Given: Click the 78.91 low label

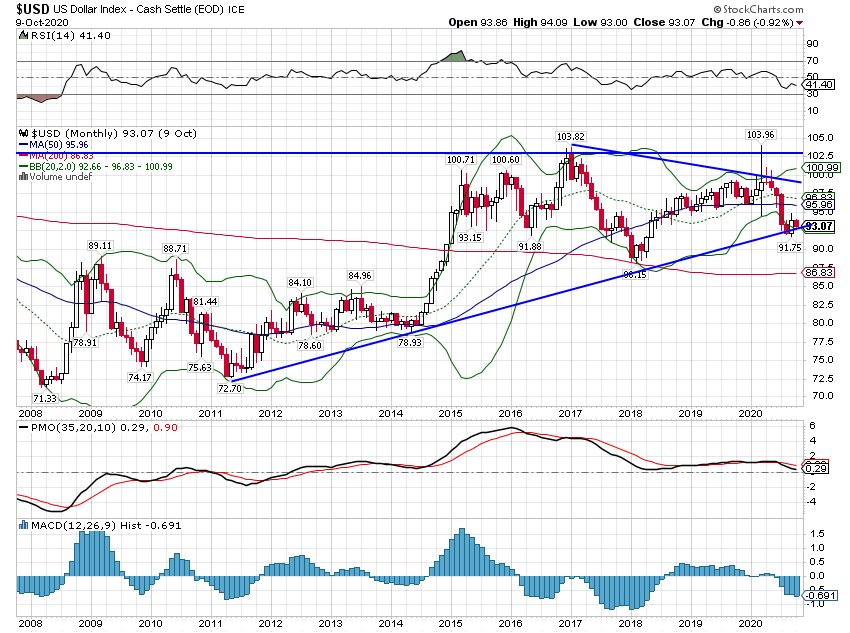Looking at the screenshot, I should 85,343.
